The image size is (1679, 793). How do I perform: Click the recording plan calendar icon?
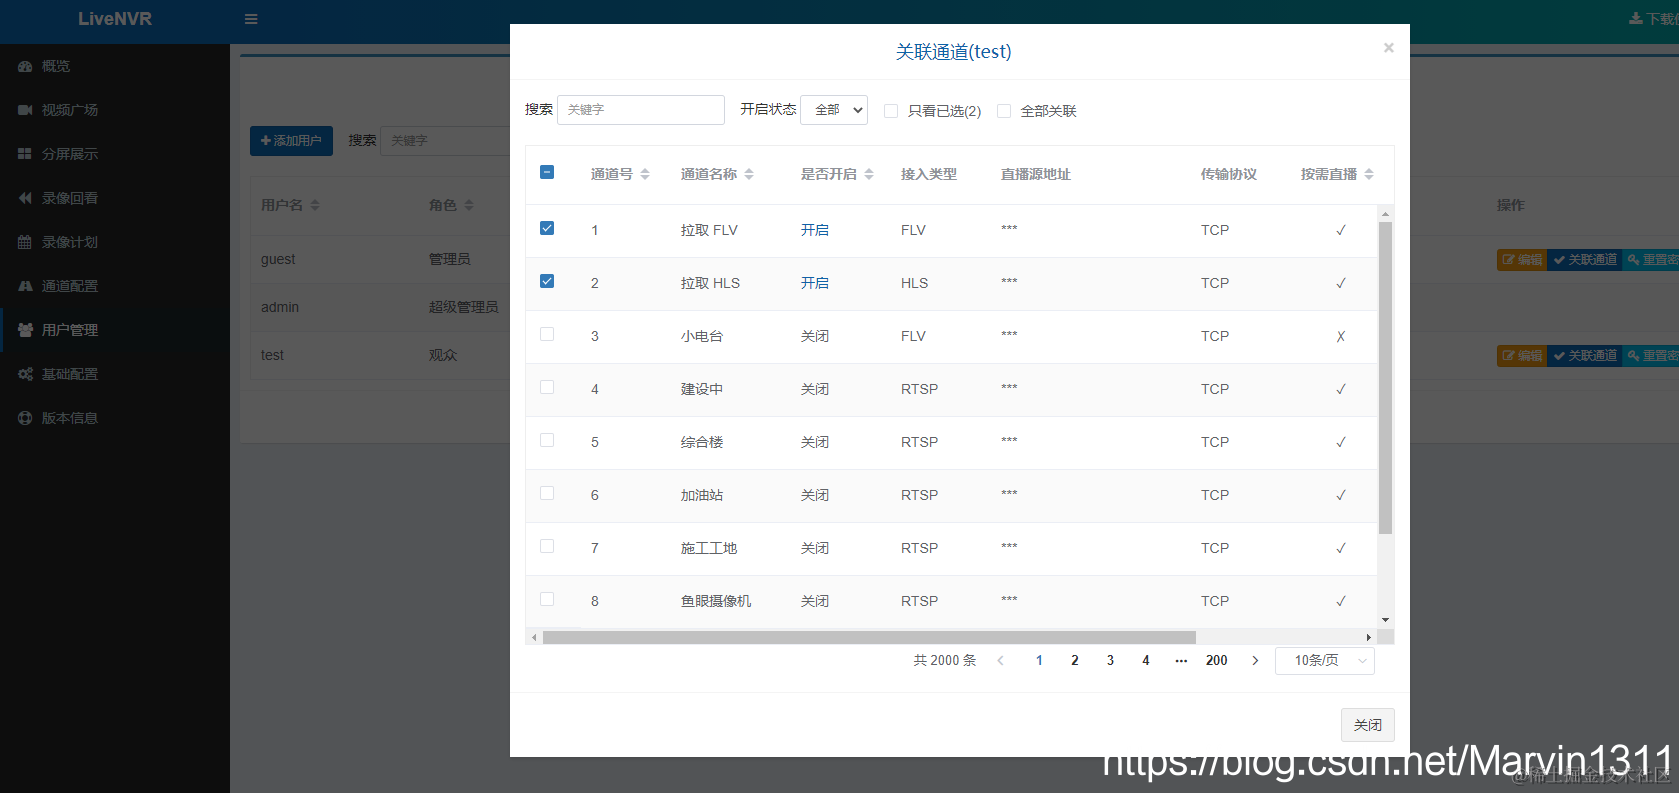25,242
